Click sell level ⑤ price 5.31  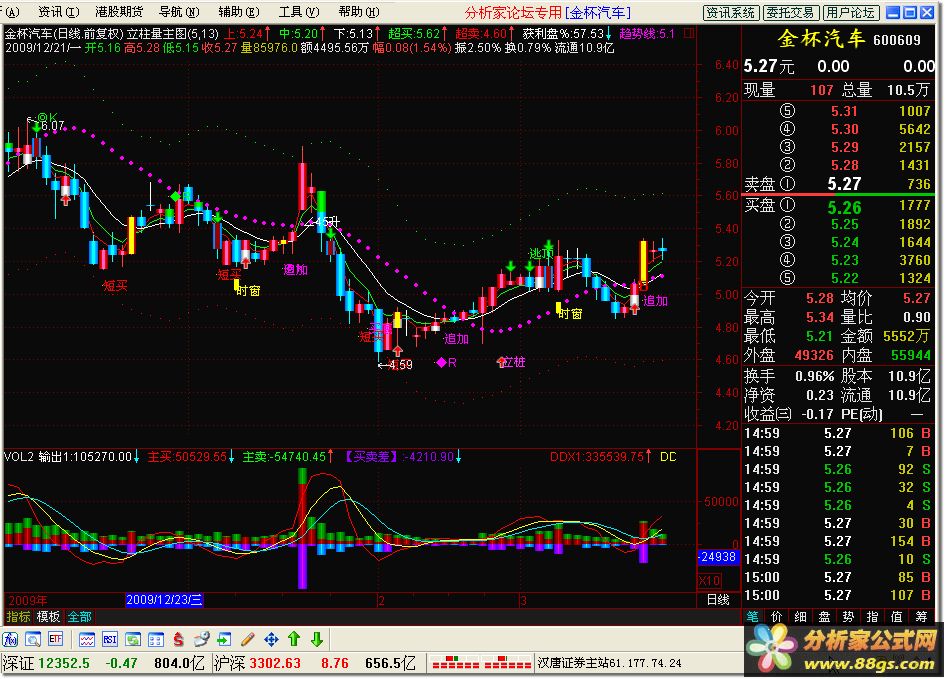844,111
